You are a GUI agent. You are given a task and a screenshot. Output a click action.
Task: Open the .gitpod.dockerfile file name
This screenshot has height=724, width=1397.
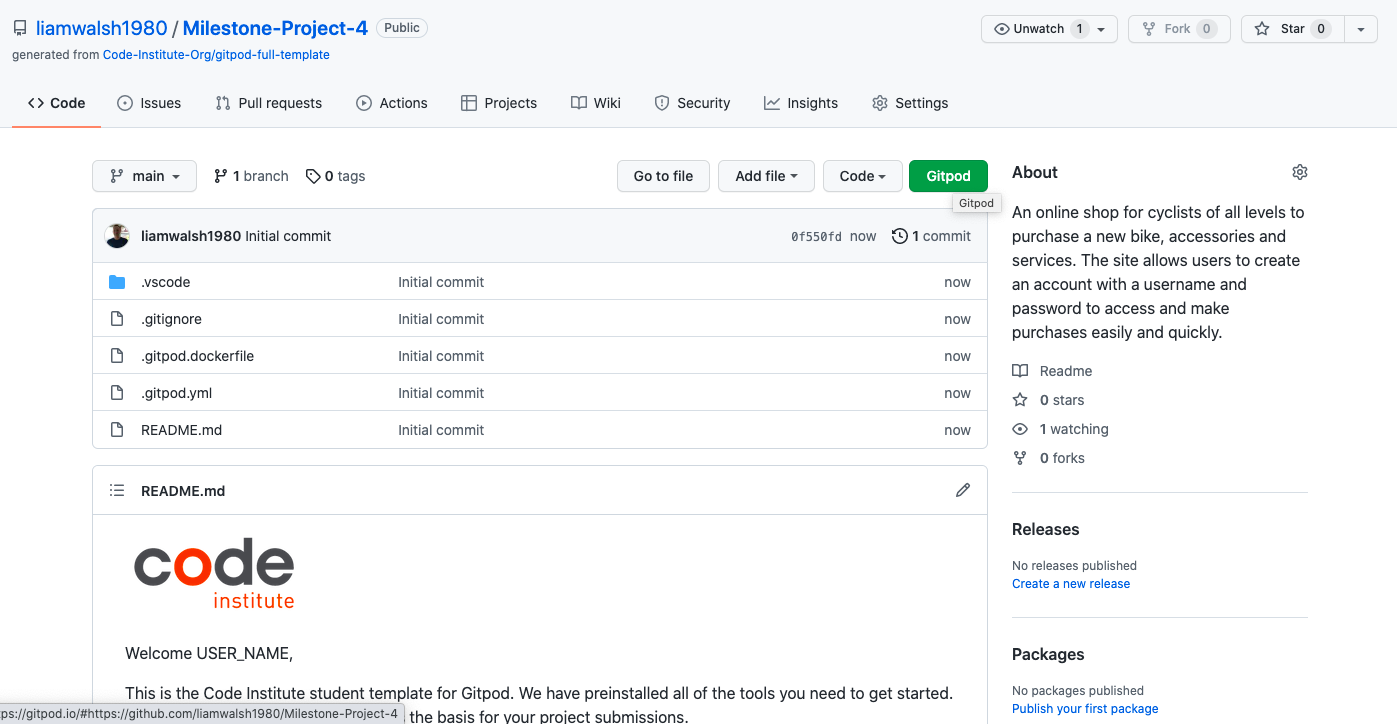click(x=197, y=356)
